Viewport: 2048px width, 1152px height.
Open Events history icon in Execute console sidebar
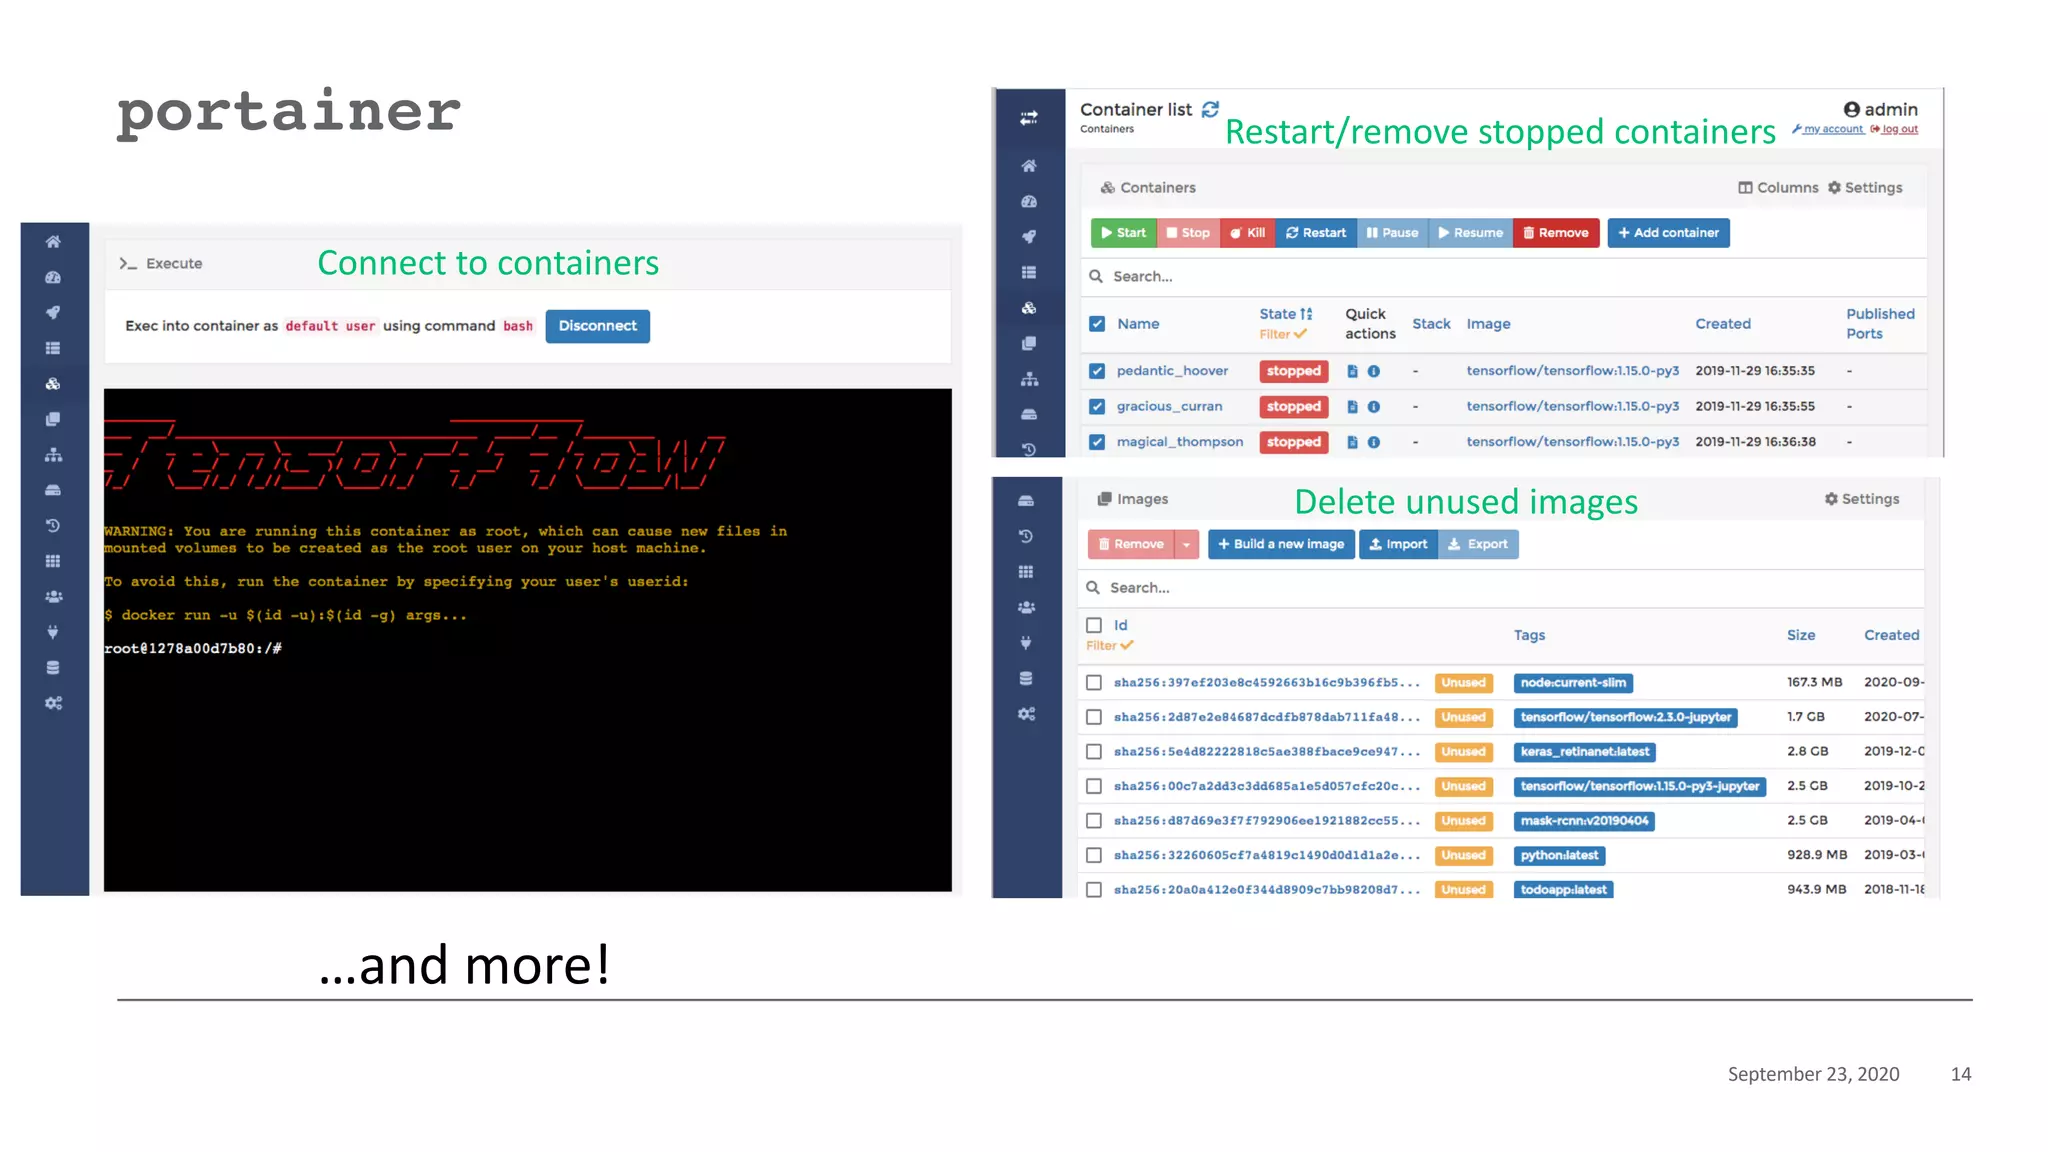(53, 525)
